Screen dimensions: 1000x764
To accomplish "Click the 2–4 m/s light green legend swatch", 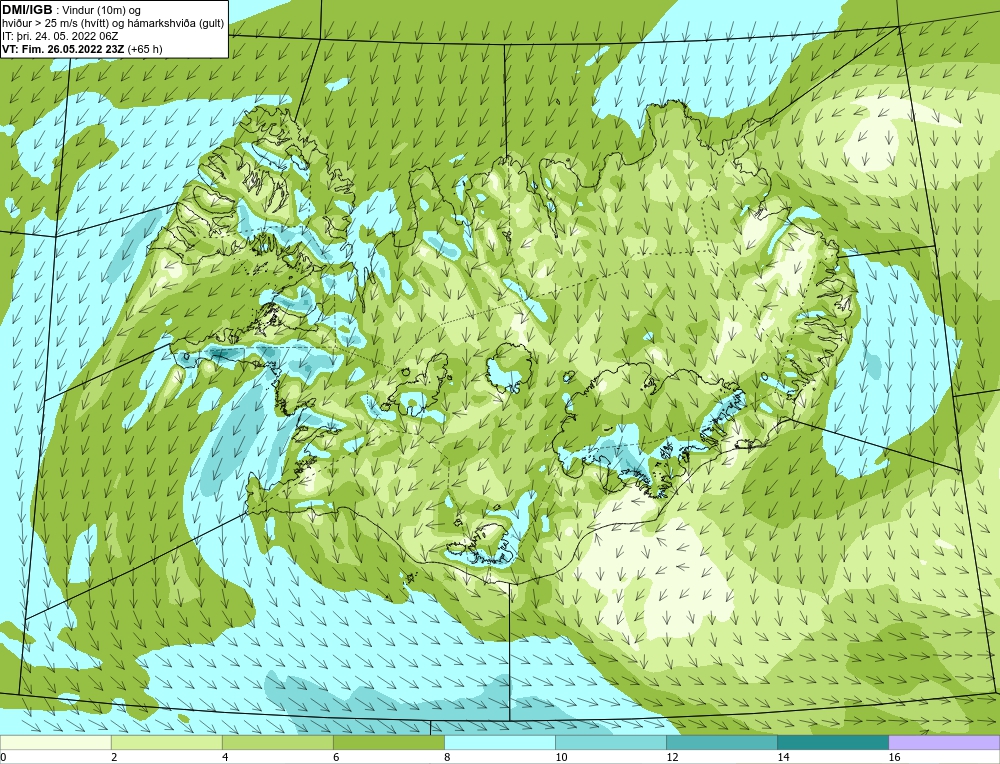I will point(167,742).
